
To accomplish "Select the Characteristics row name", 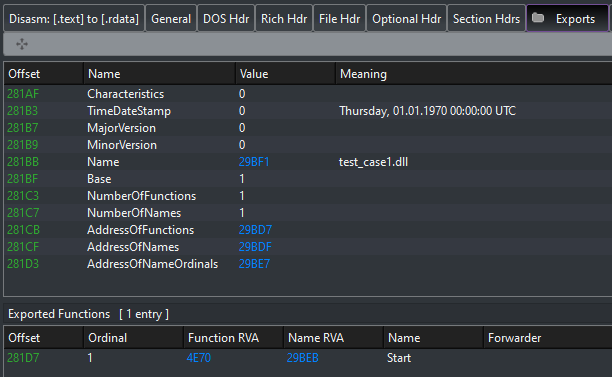I will pos(126,94).
